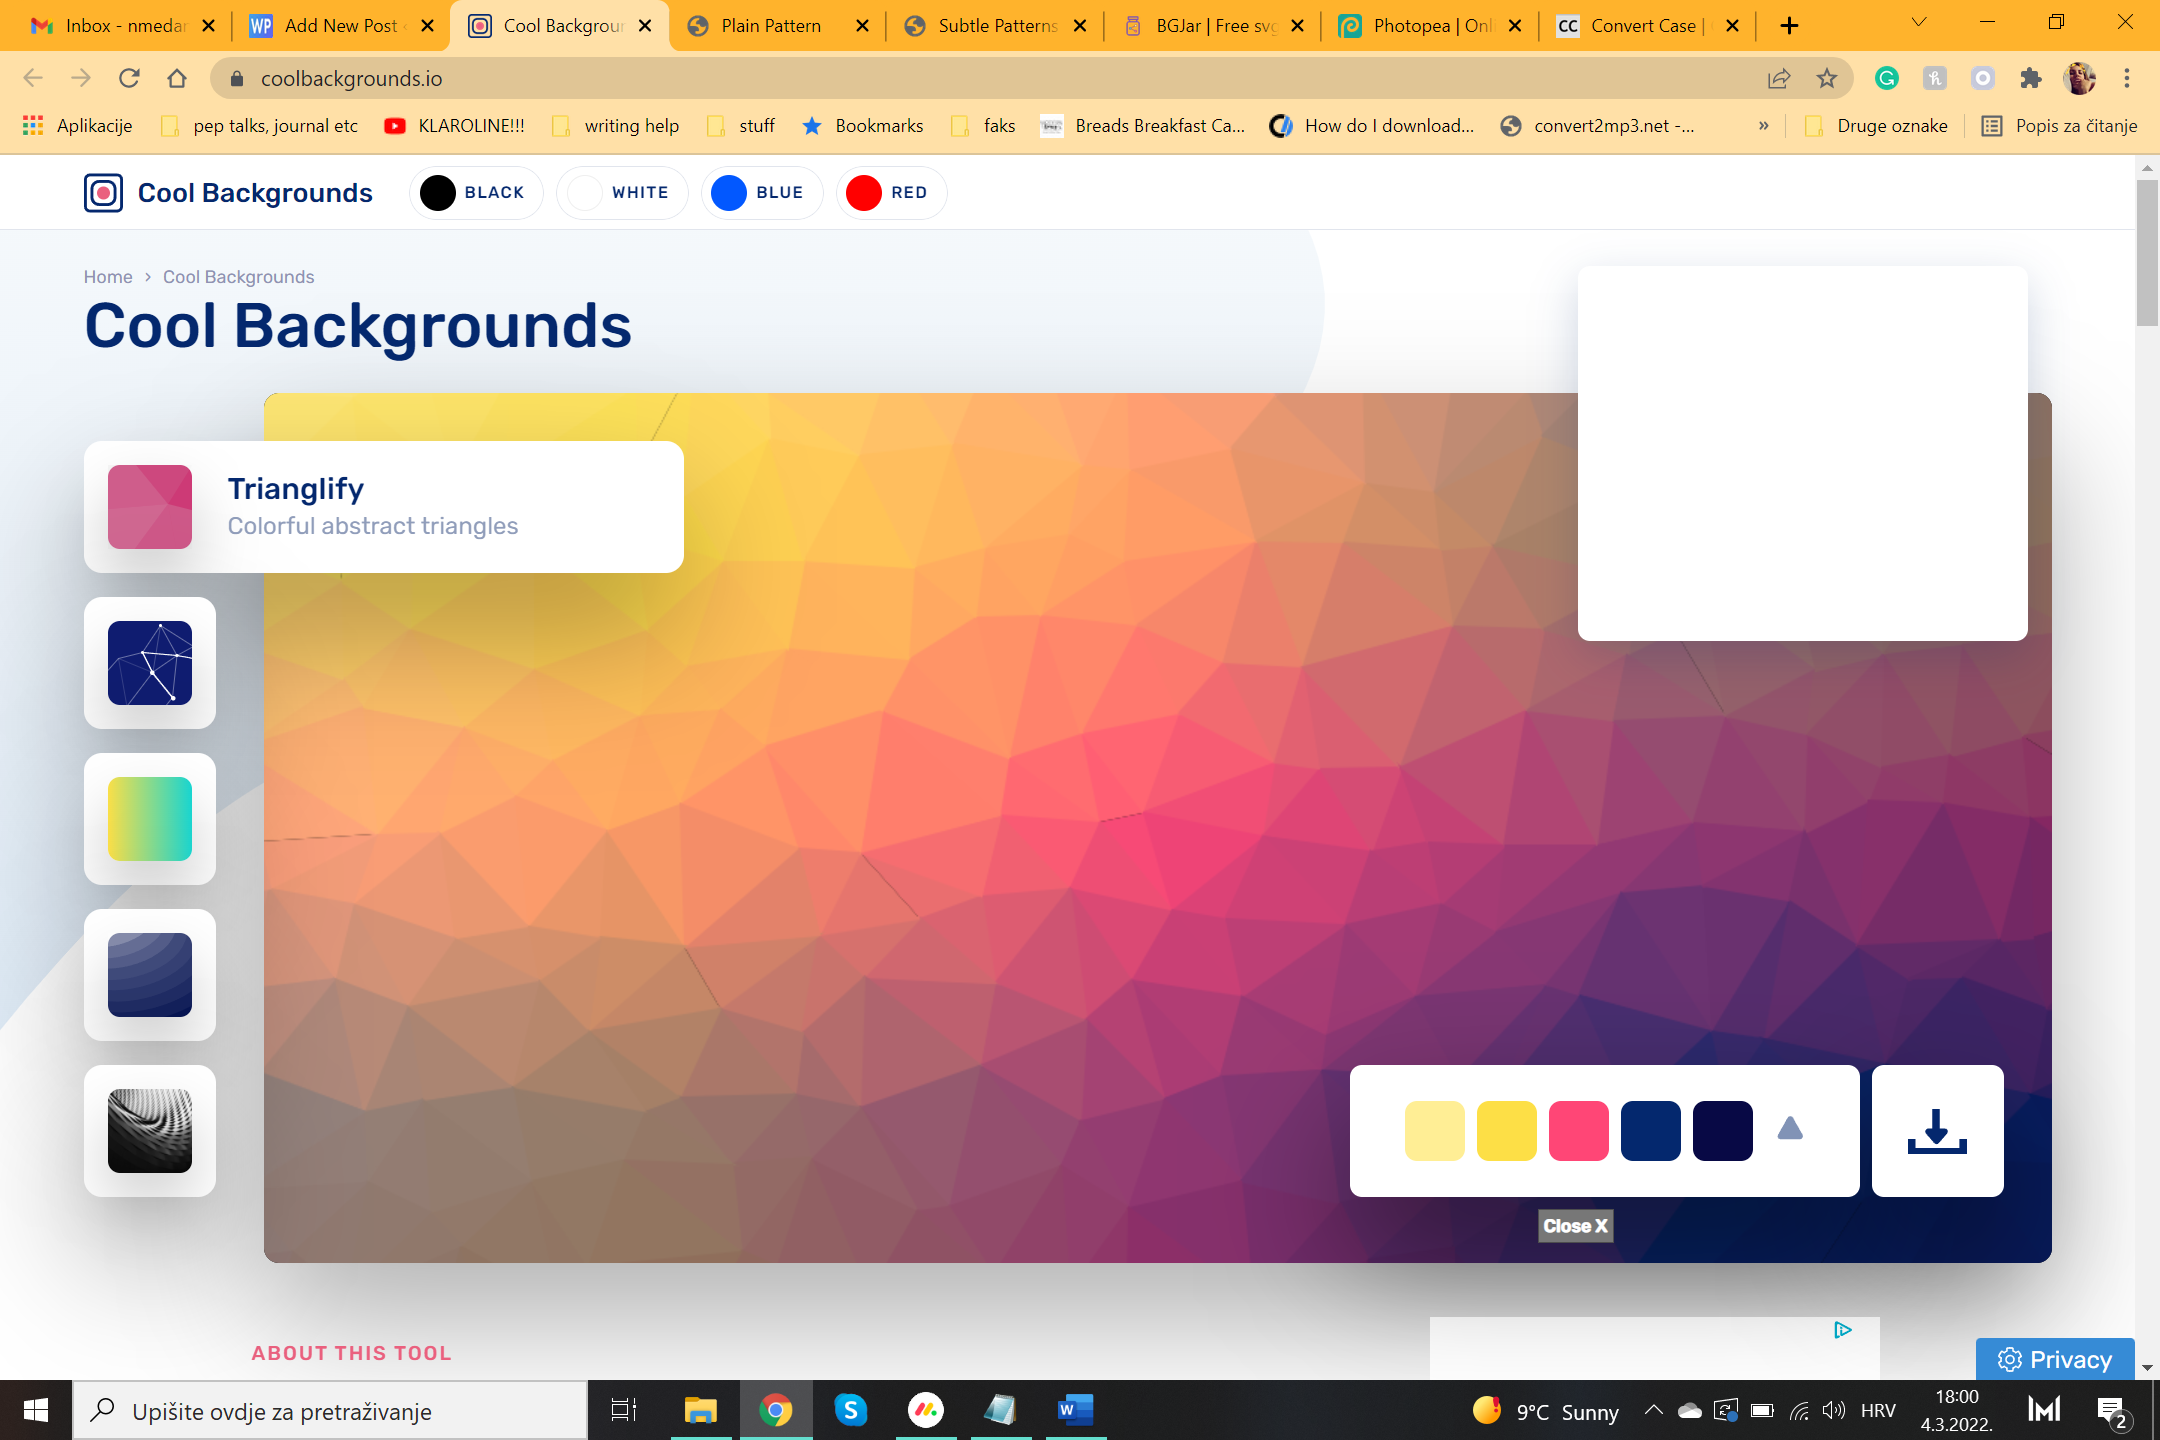Viewport: 2160px width, 1440px height.
Task: Click the download background icon
Action: point(1937,1130)
